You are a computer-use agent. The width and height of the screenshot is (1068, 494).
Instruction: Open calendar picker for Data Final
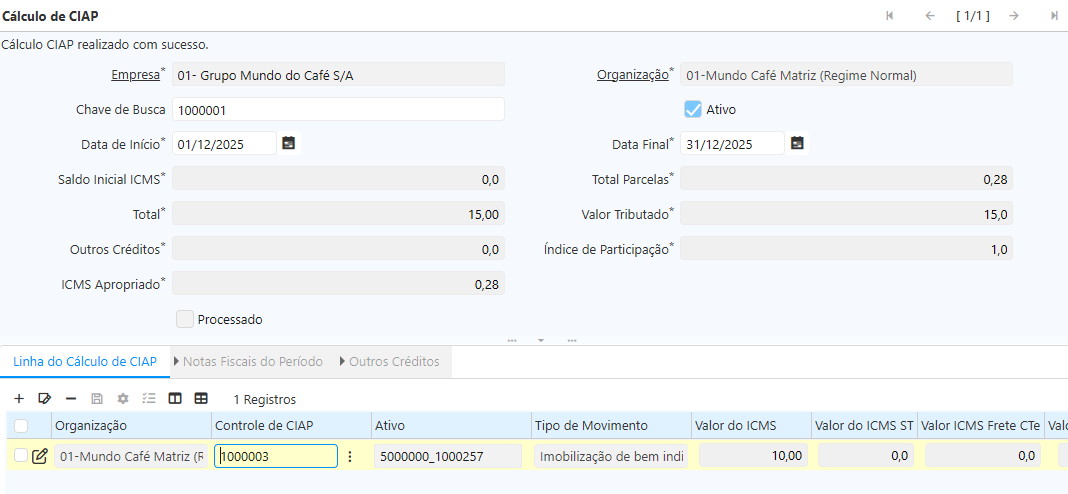[x=798, y=144]
